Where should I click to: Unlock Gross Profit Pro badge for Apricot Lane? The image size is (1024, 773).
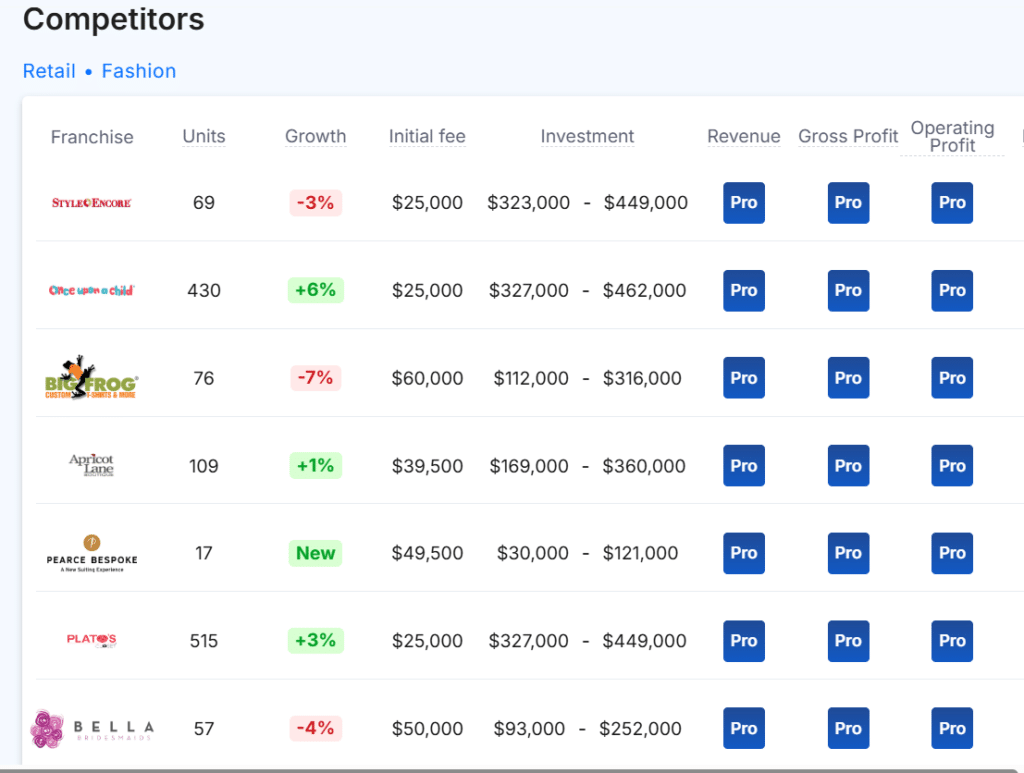click(848, 465)
